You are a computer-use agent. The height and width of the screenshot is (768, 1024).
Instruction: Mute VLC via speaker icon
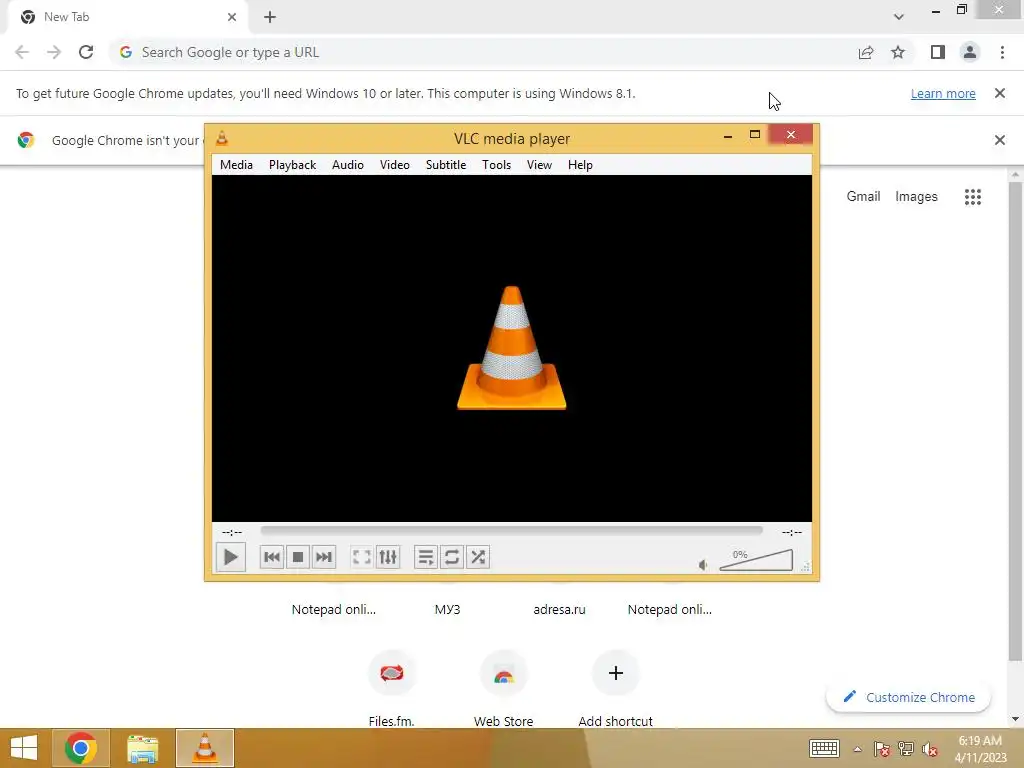703,565
